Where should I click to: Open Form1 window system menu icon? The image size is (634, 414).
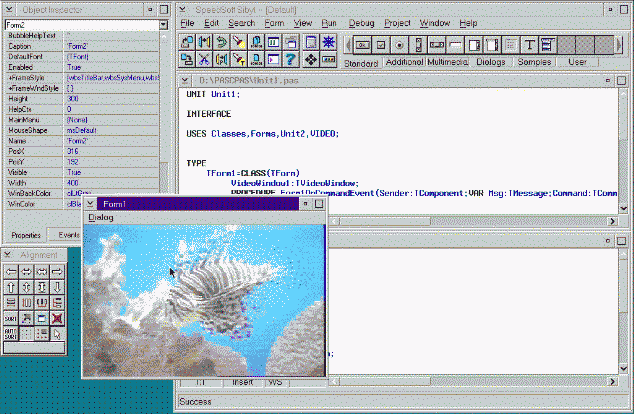point(90,204)
